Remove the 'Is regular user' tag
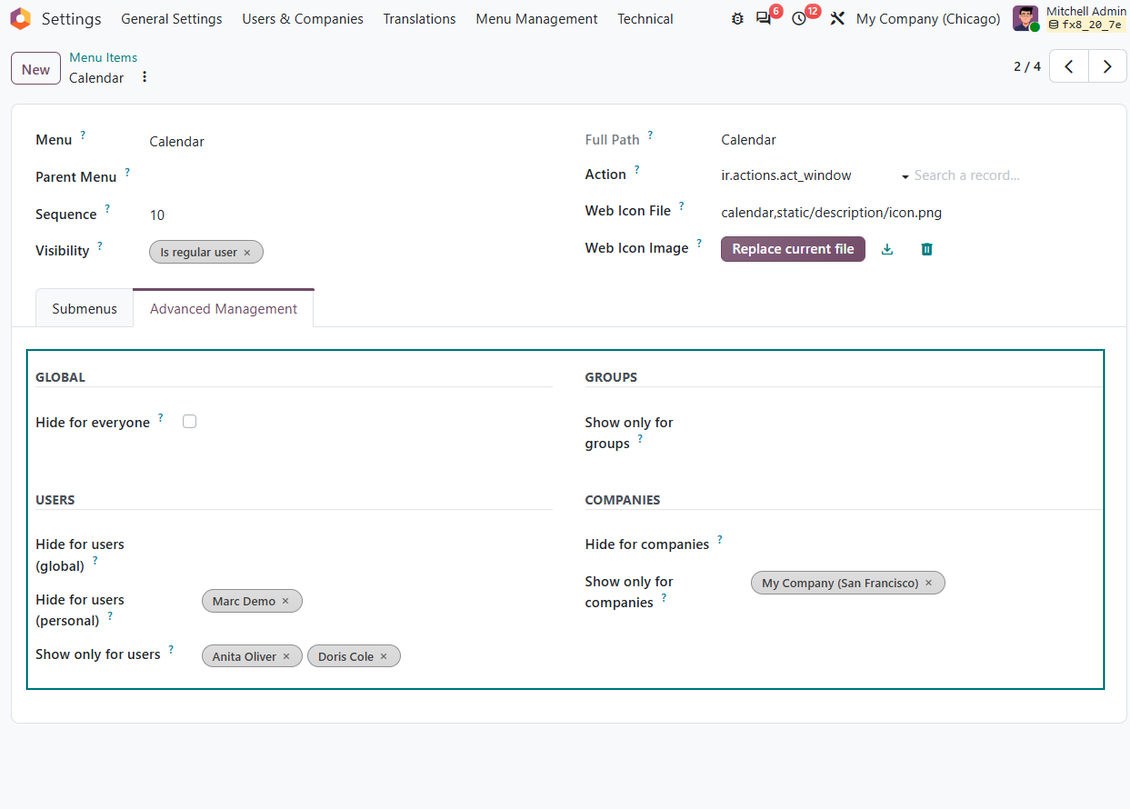Viewport: 1130px width, 809px height. 247,253
